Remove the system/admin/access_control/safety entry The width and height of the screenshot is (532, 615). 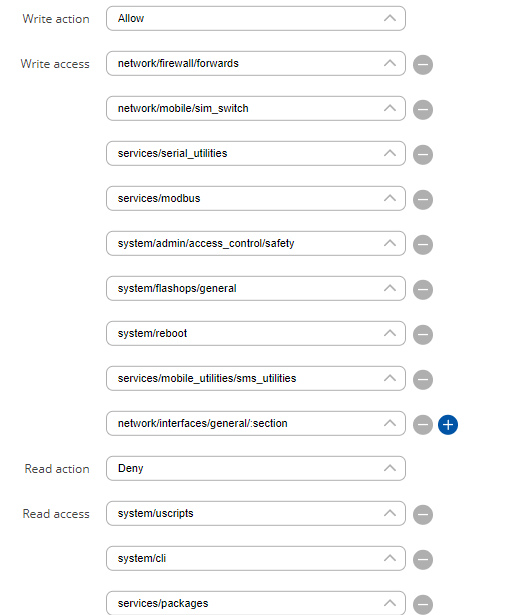423,245
